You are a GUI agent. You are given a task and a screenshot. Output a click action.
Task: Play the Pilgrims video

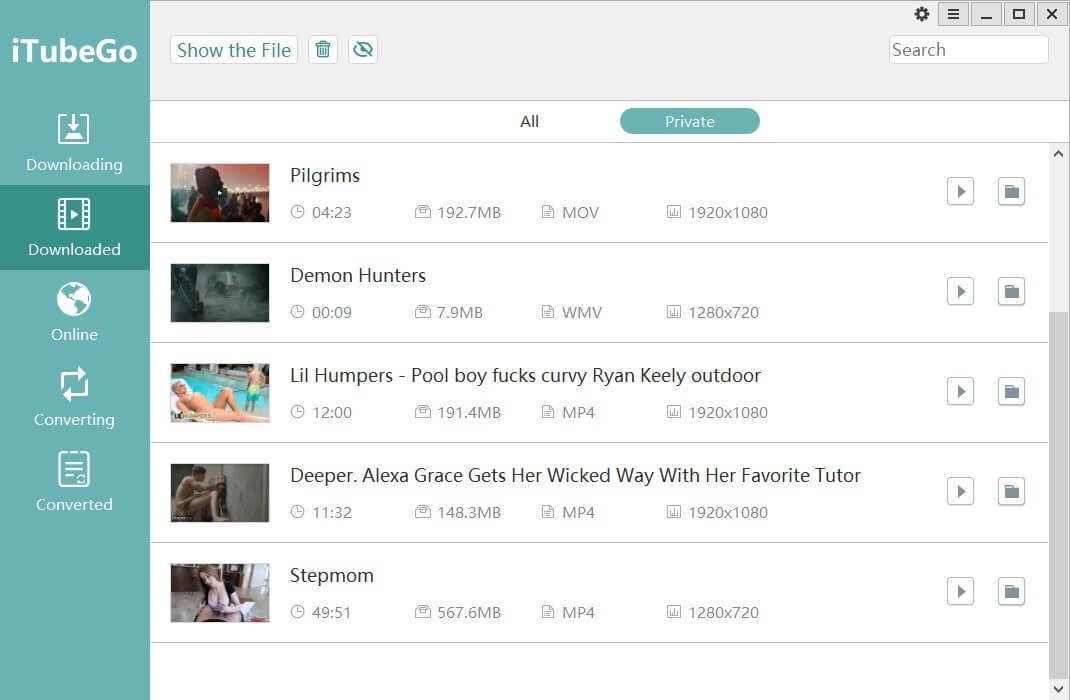960,191
